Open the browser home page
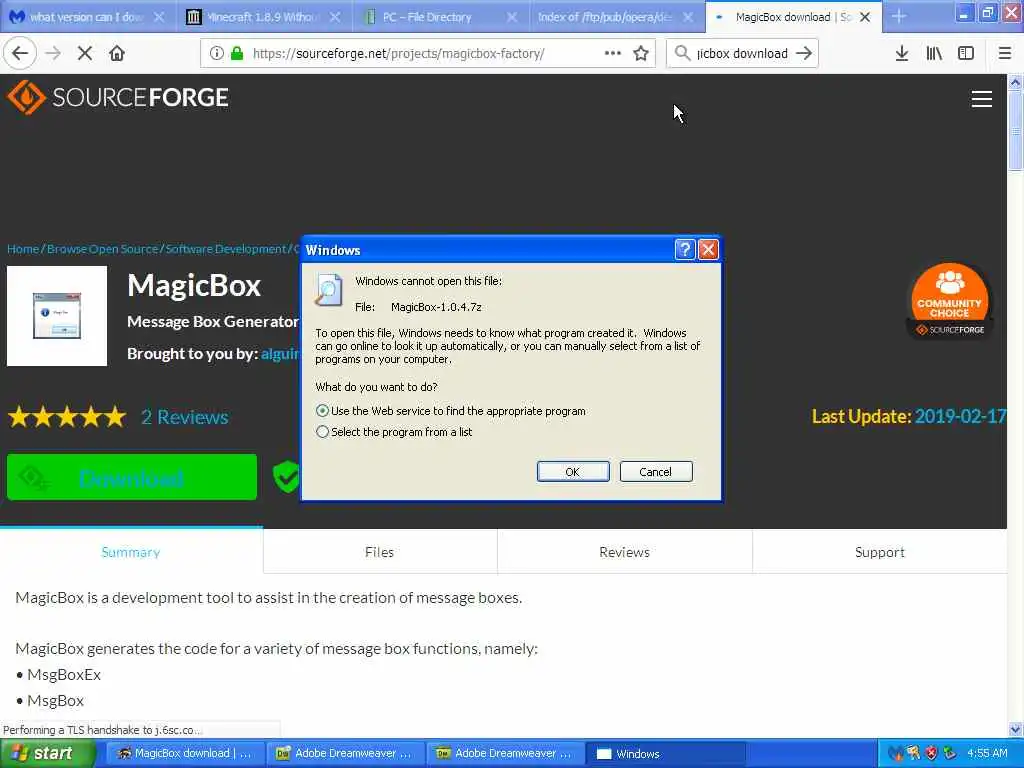This screenshot has height=768, width=1024. point(117,54)
